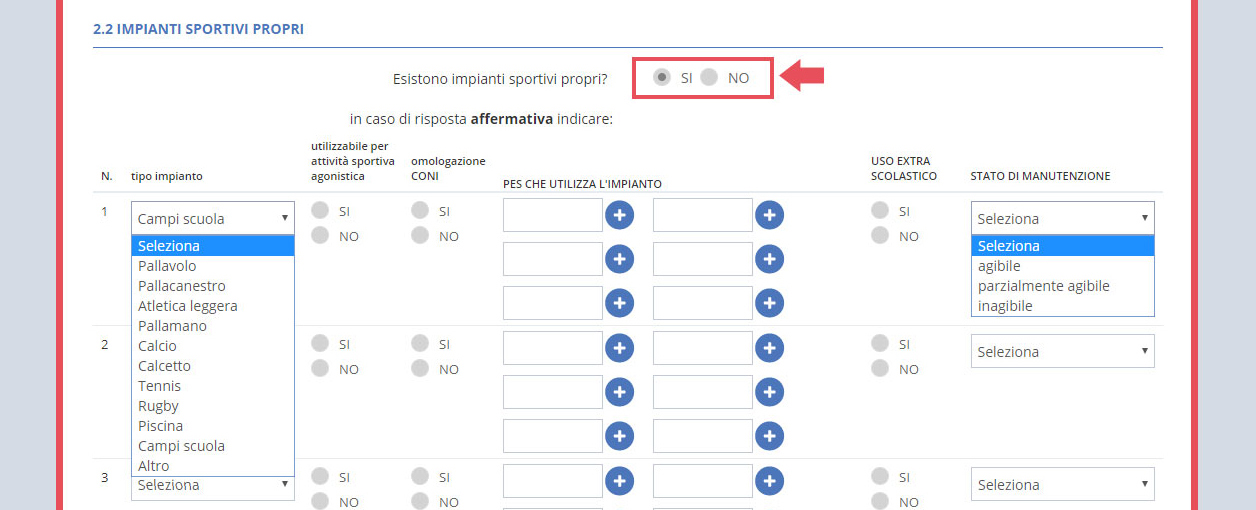Click plus icon beside row 2's first left PES field
Screen dimensions: 1256x510
619,348
